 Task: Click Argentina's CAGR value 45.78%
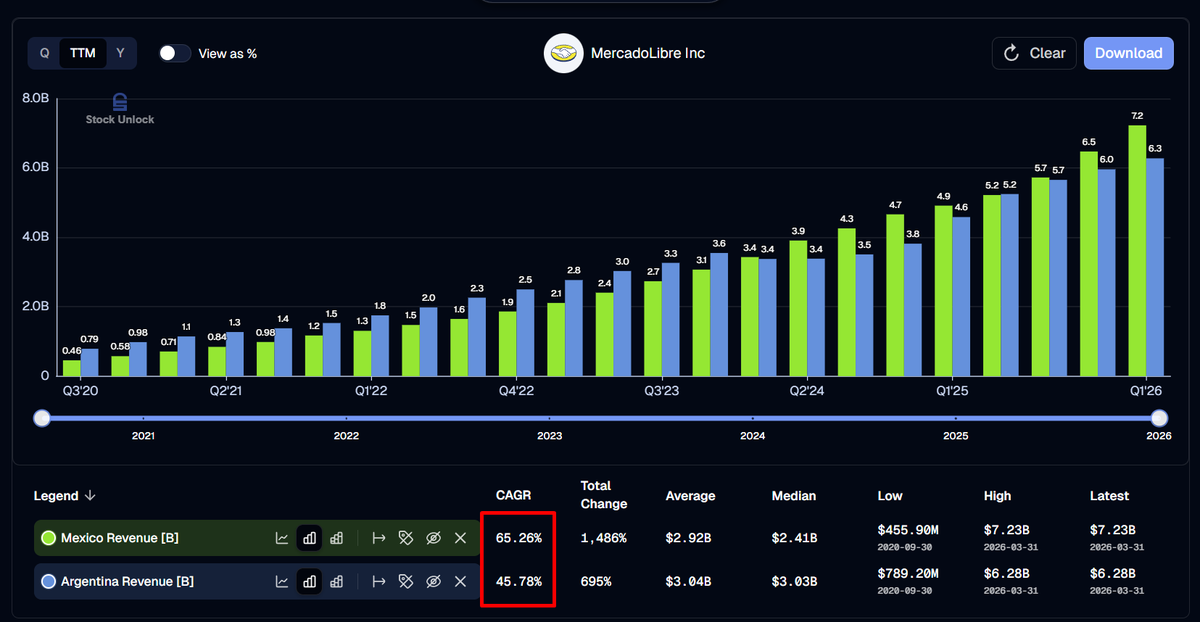[519, 581]
